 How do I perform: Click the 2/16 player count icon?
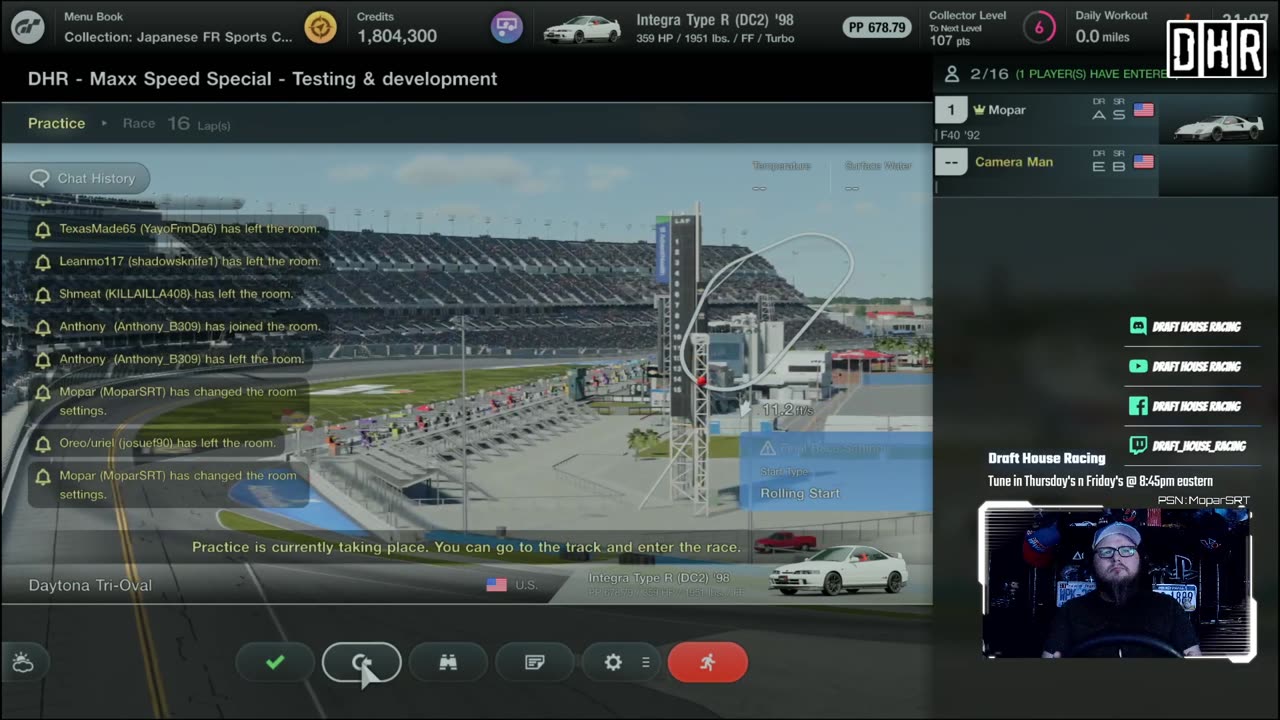coord(952,74)
